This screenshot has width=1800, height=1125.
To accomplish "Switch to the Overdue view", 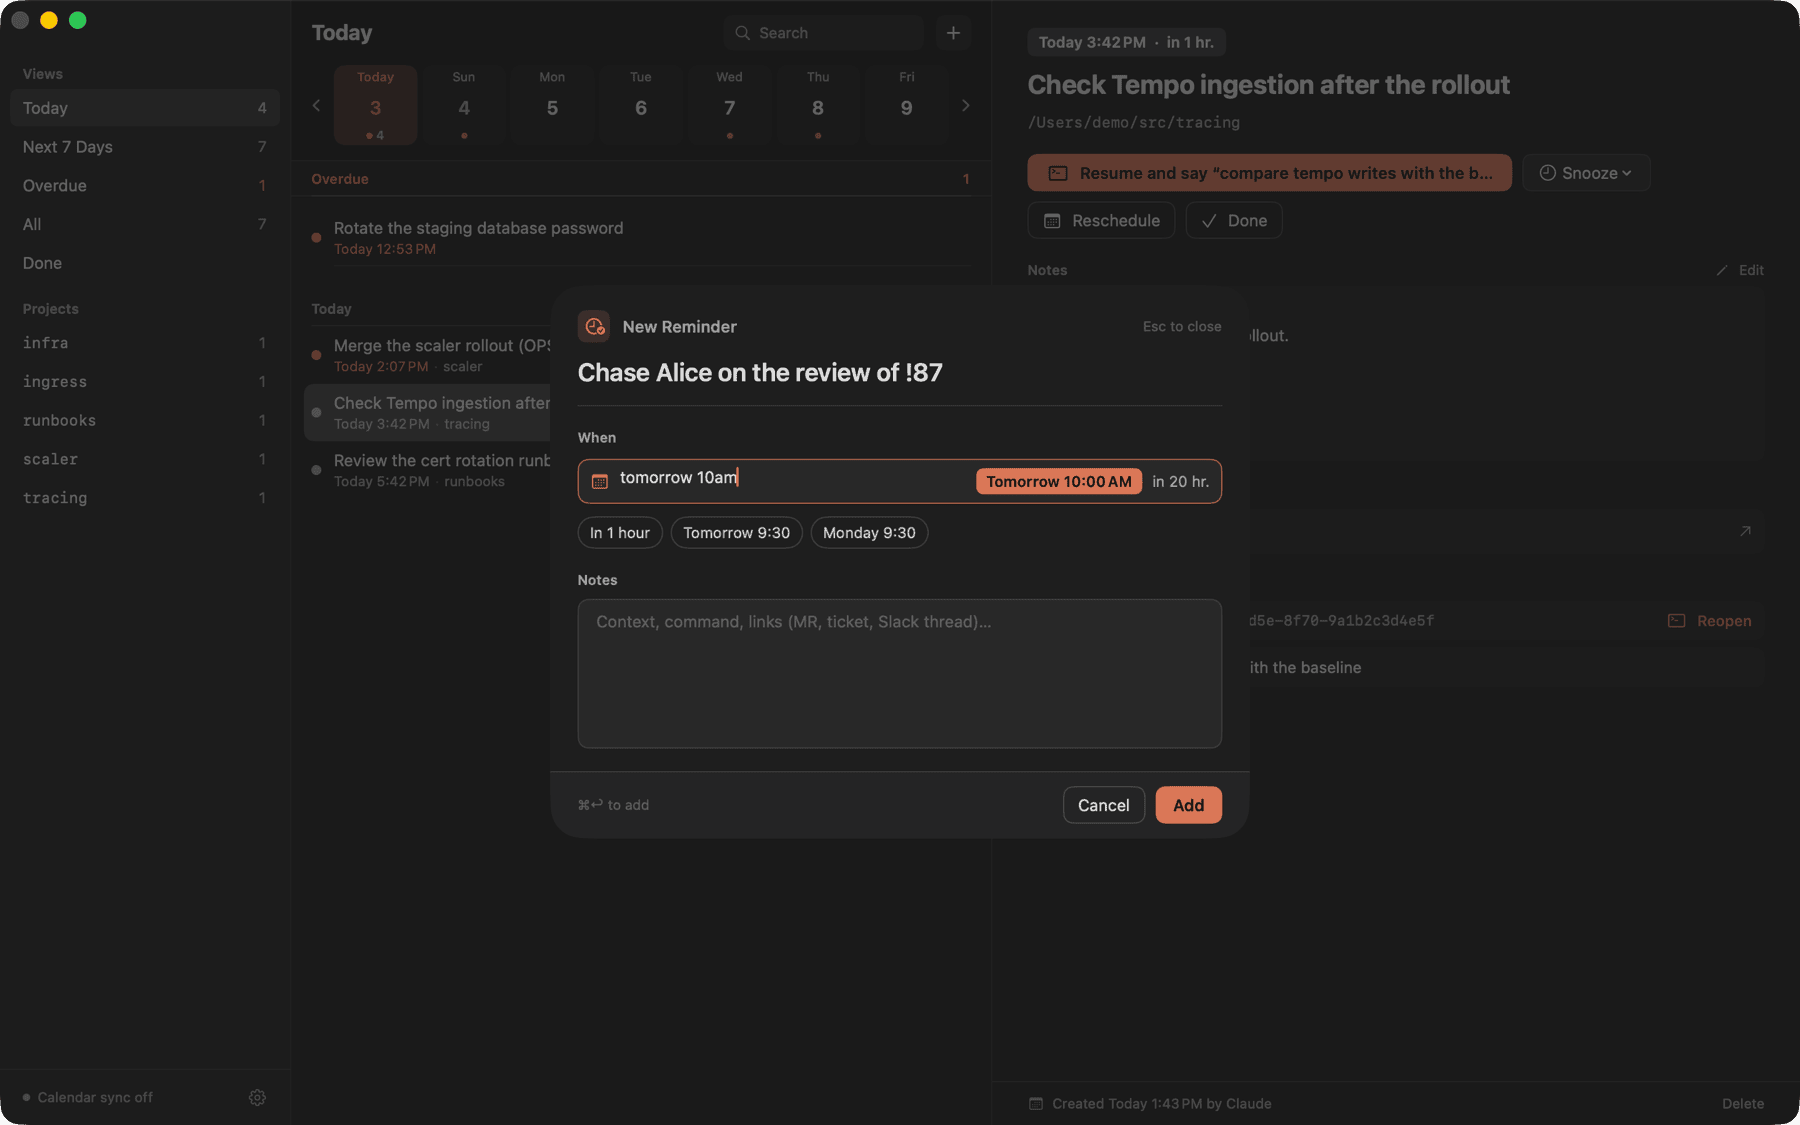I will pyautogui.click(x=145, y=186).
